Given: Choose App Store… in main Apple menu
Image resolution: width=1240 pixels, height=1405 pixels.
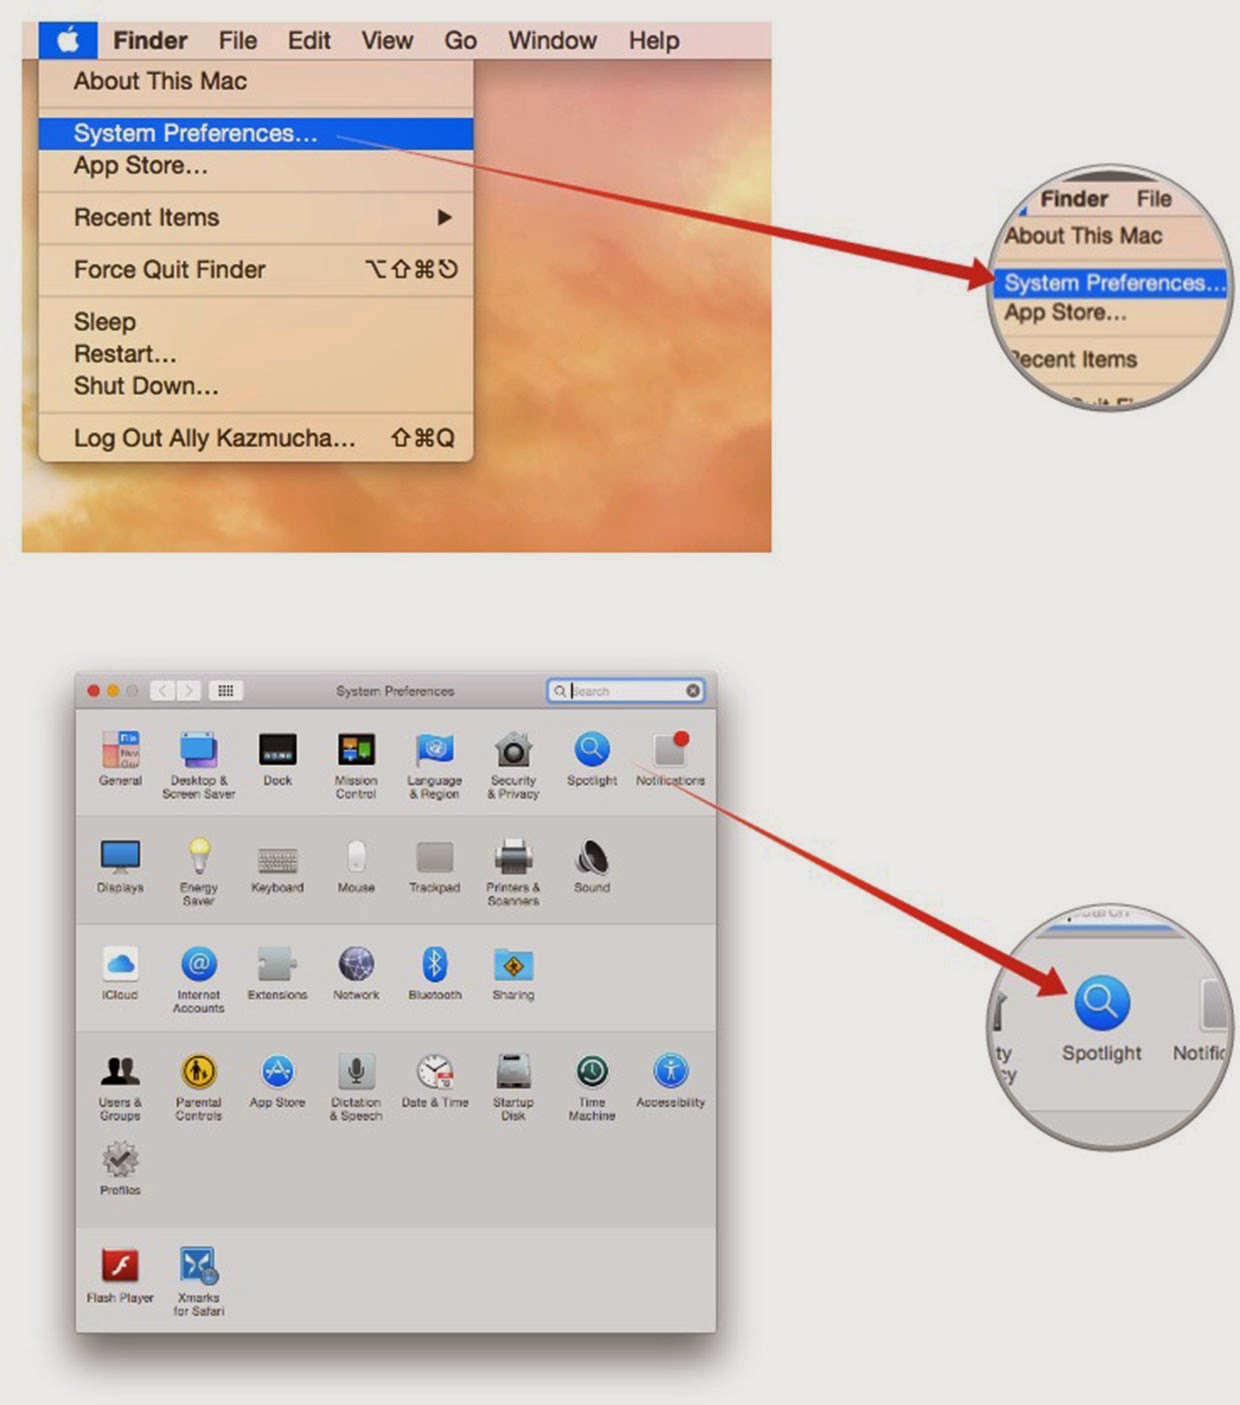Looking at the screenshot, I should 256,166.
